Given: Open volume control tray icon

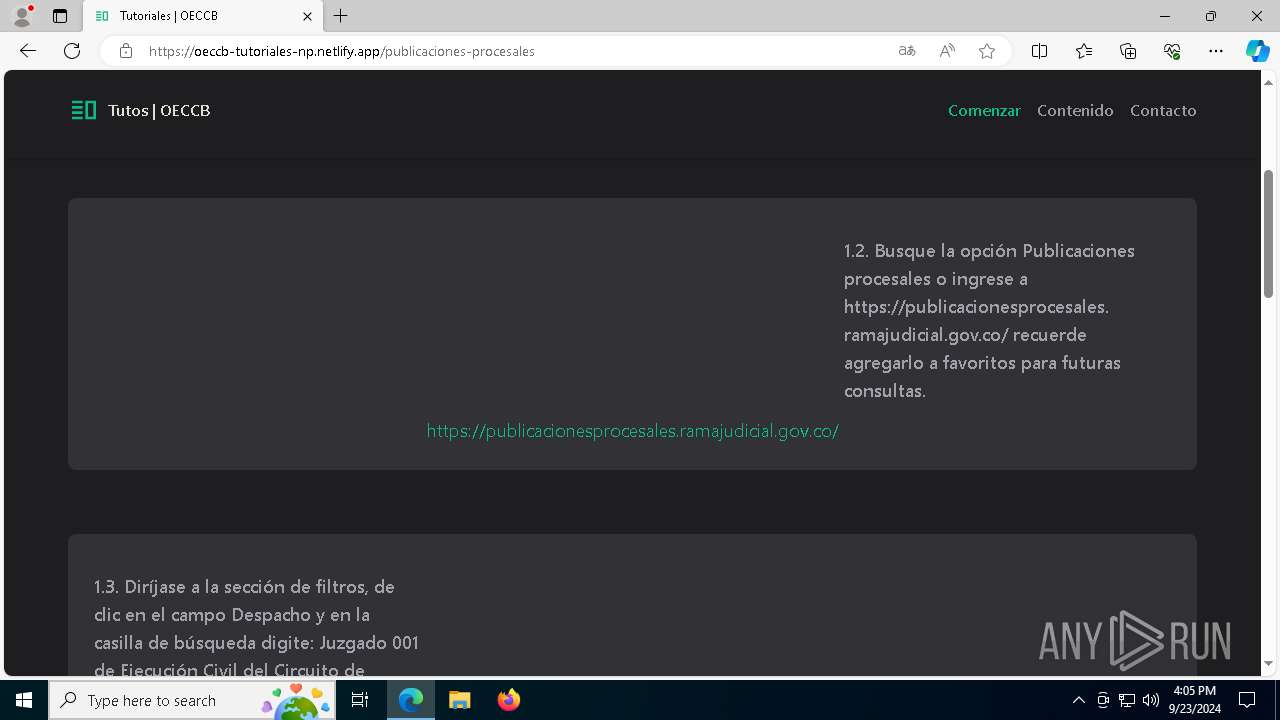Looking at the screenshot, I should [x=1151, y=700].
